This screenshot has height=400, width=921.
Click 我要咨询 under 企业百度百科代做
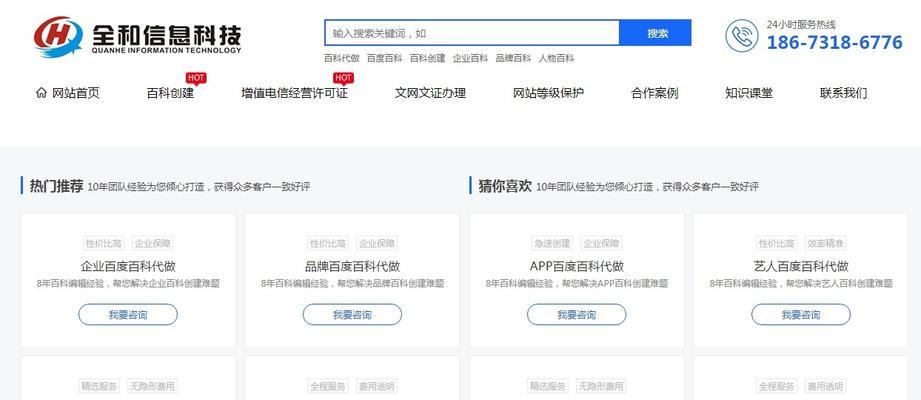point(128,315)
